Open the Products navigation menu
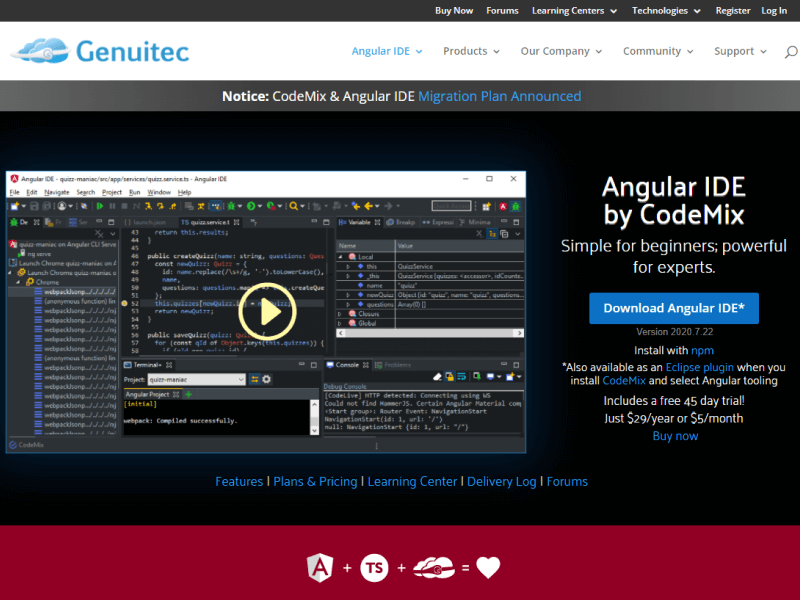800x600 pixels. click(471, 51)
